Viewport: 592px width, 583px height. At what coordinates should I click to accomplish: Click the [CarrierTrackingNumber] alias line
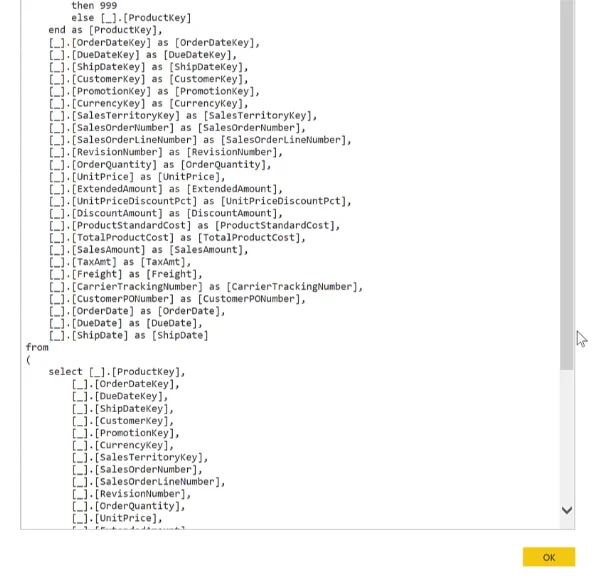click(206, 287)
